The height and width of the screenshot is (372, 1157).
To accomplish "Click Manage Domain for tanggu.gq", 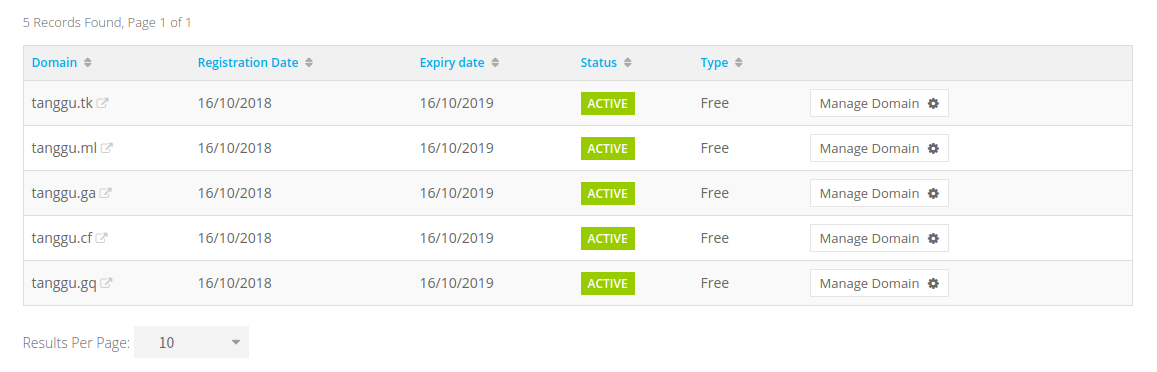I will coord(879,283).
